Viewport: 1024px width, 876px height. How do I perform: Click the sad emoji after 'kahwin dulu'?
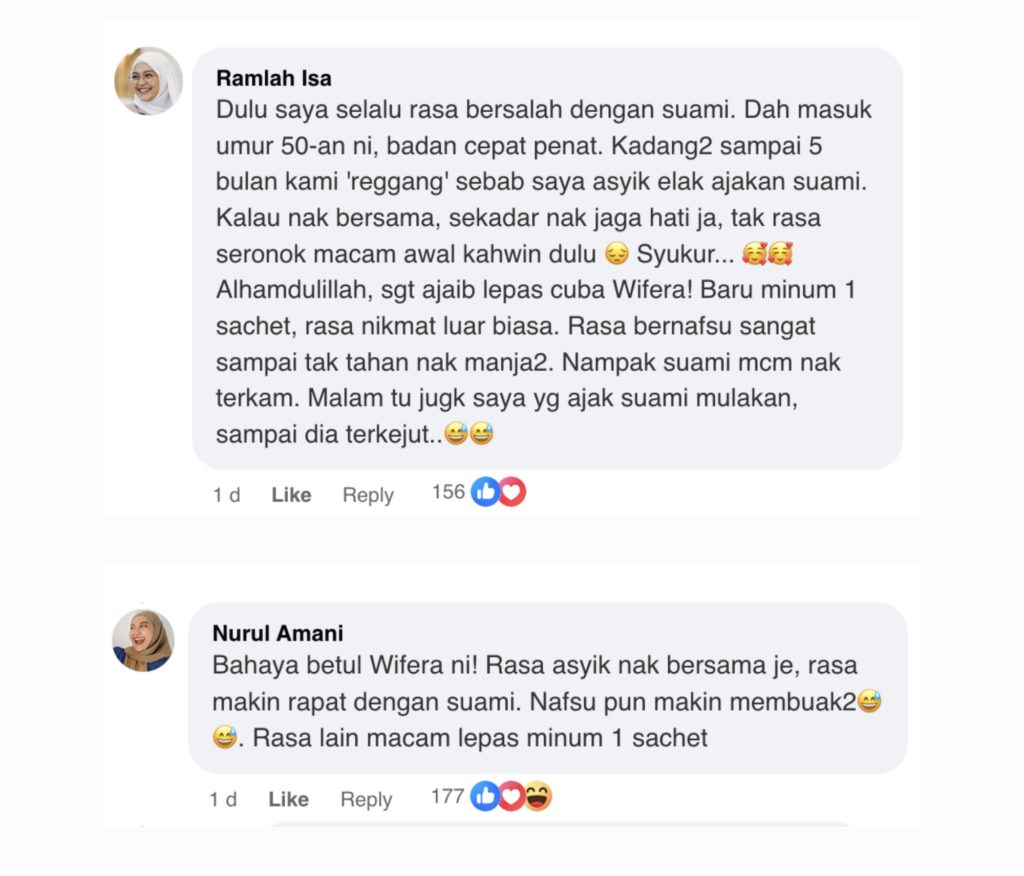tap(616, 253)
